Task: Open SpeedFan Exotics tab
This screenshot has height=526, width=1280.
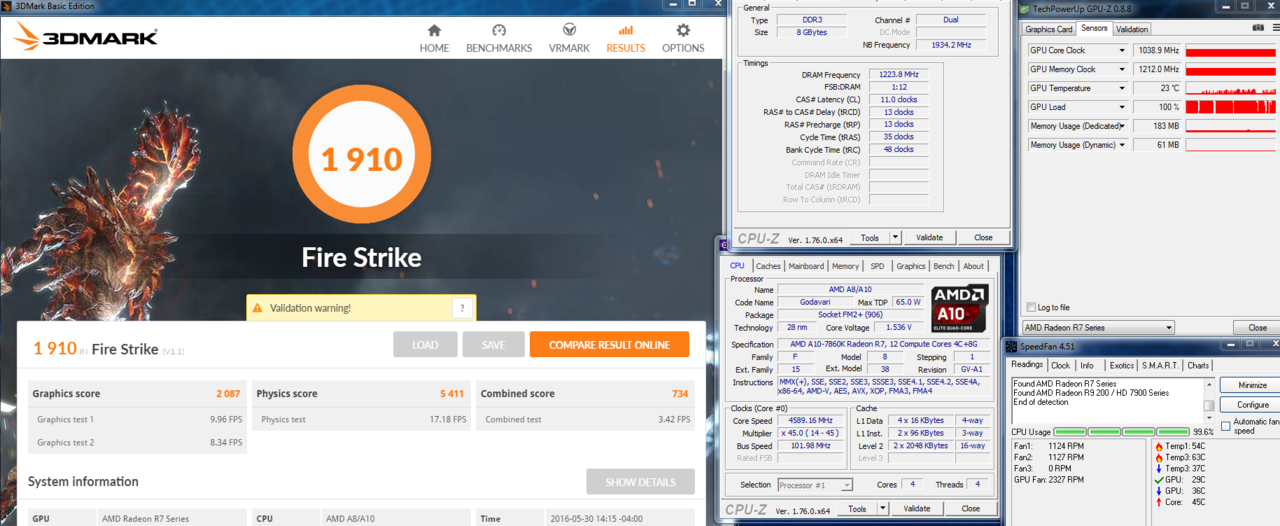Action: coord(1122,365)
